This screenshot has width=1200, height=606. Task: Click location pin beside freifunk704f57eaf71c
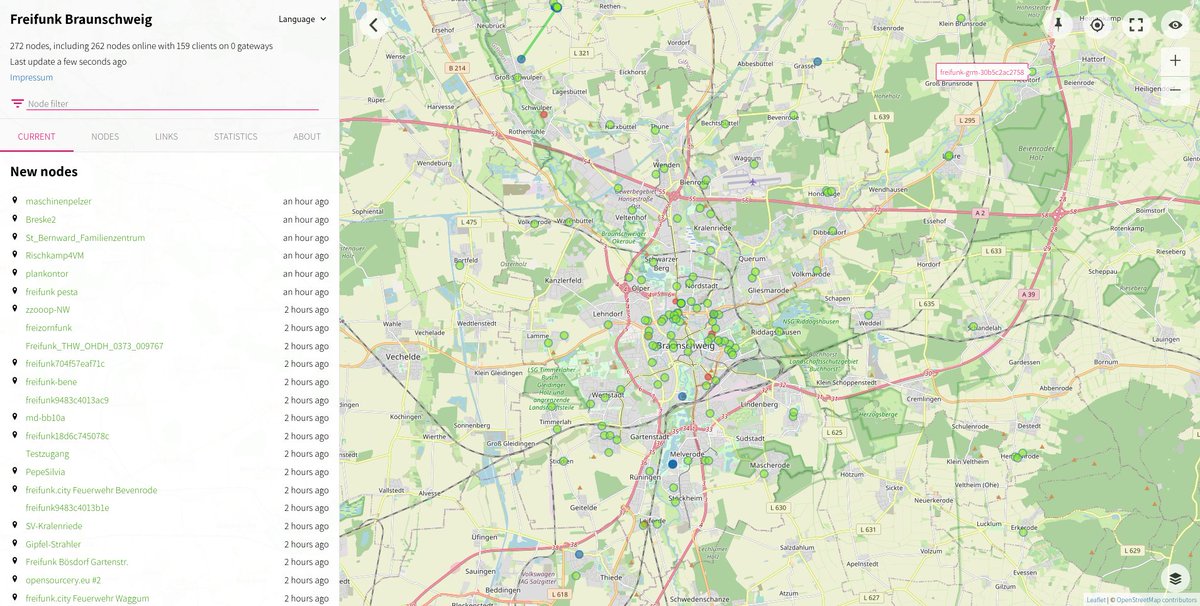pyautogui.click(x=15, y=362)
